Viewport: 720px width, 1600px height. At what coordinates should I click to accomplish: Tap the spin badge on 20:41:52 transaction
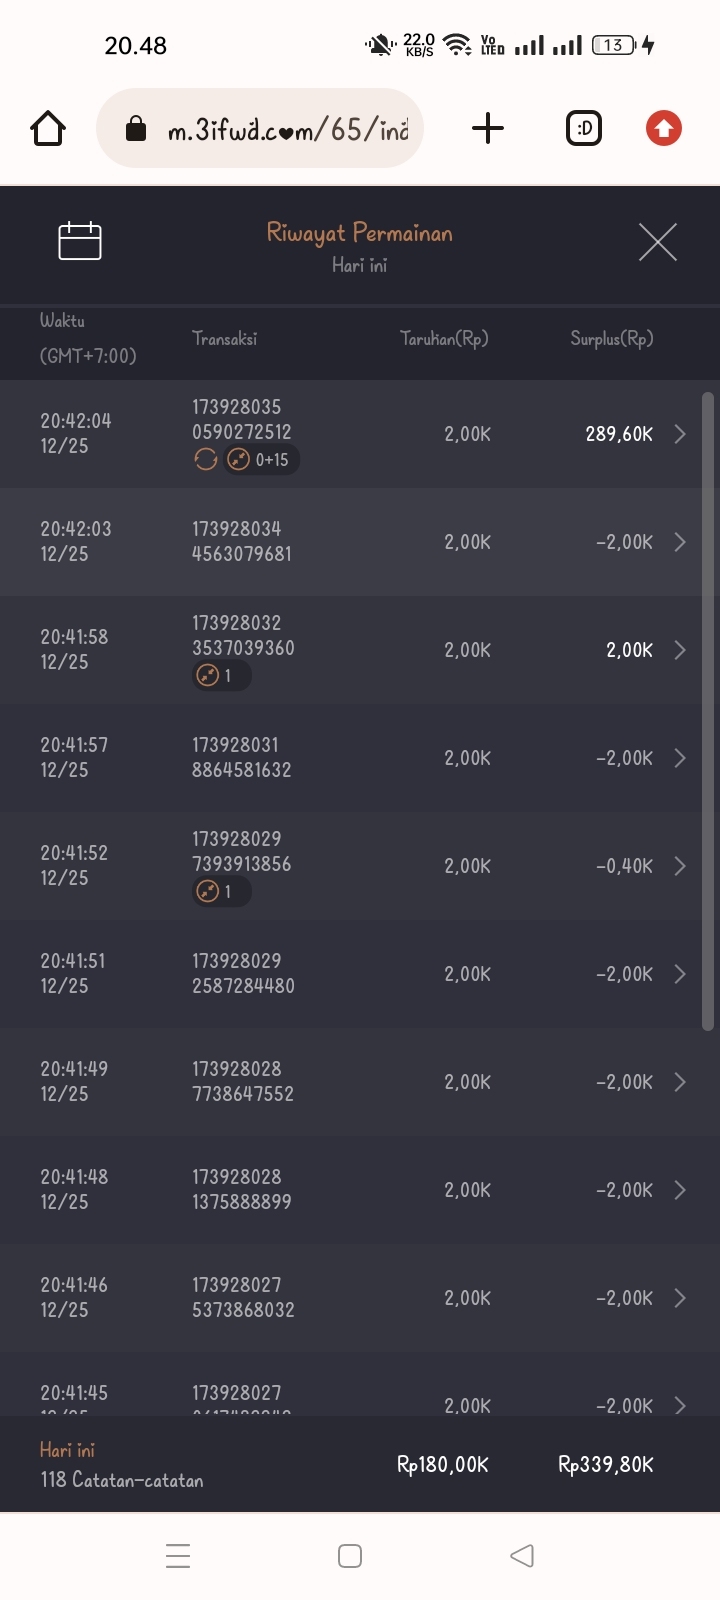pos(221,892)
